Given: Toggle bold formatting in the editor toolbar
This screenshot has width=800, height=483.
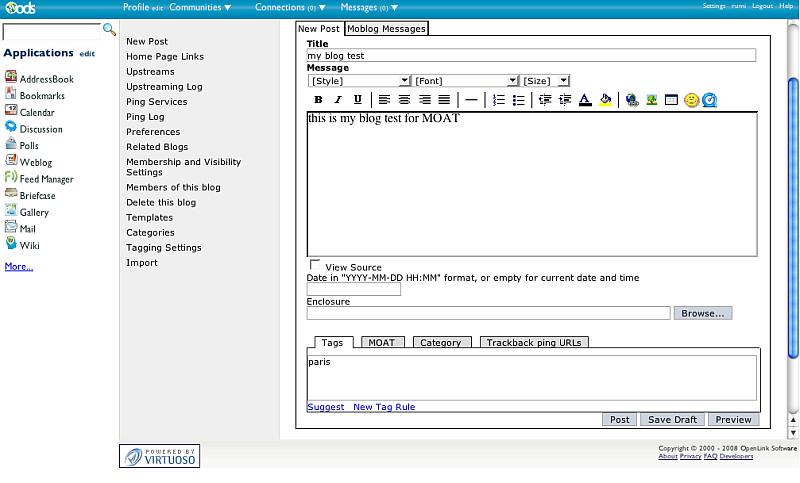Looking at the screenshot, I should click(318, 100).
